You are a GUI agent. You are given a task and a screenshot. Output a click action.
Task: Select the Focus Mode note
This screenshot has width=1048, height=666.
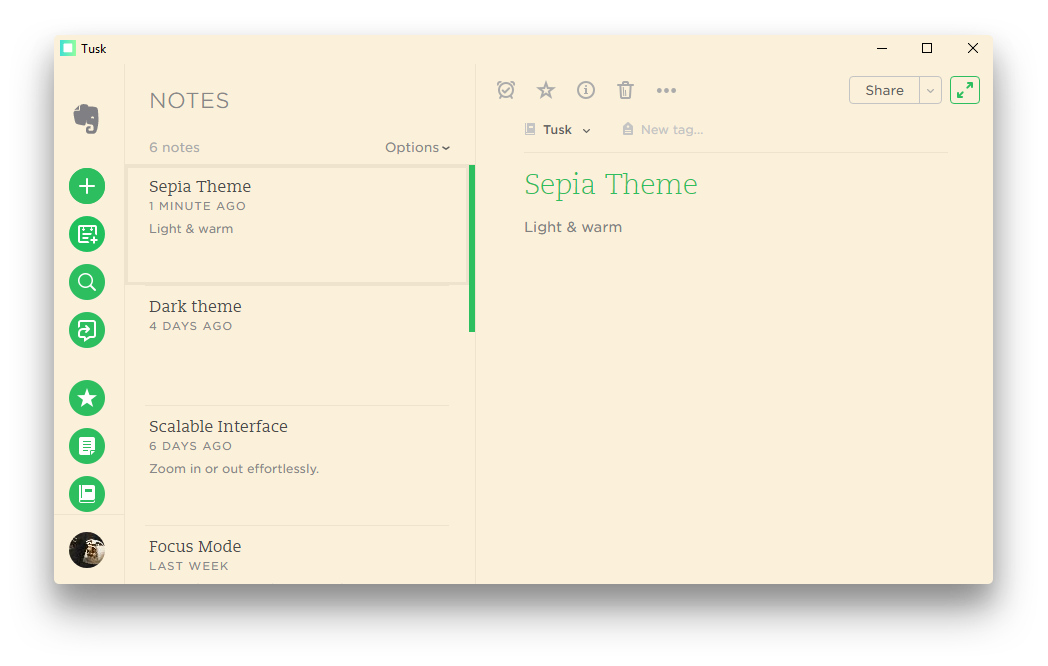pos(297,555)
